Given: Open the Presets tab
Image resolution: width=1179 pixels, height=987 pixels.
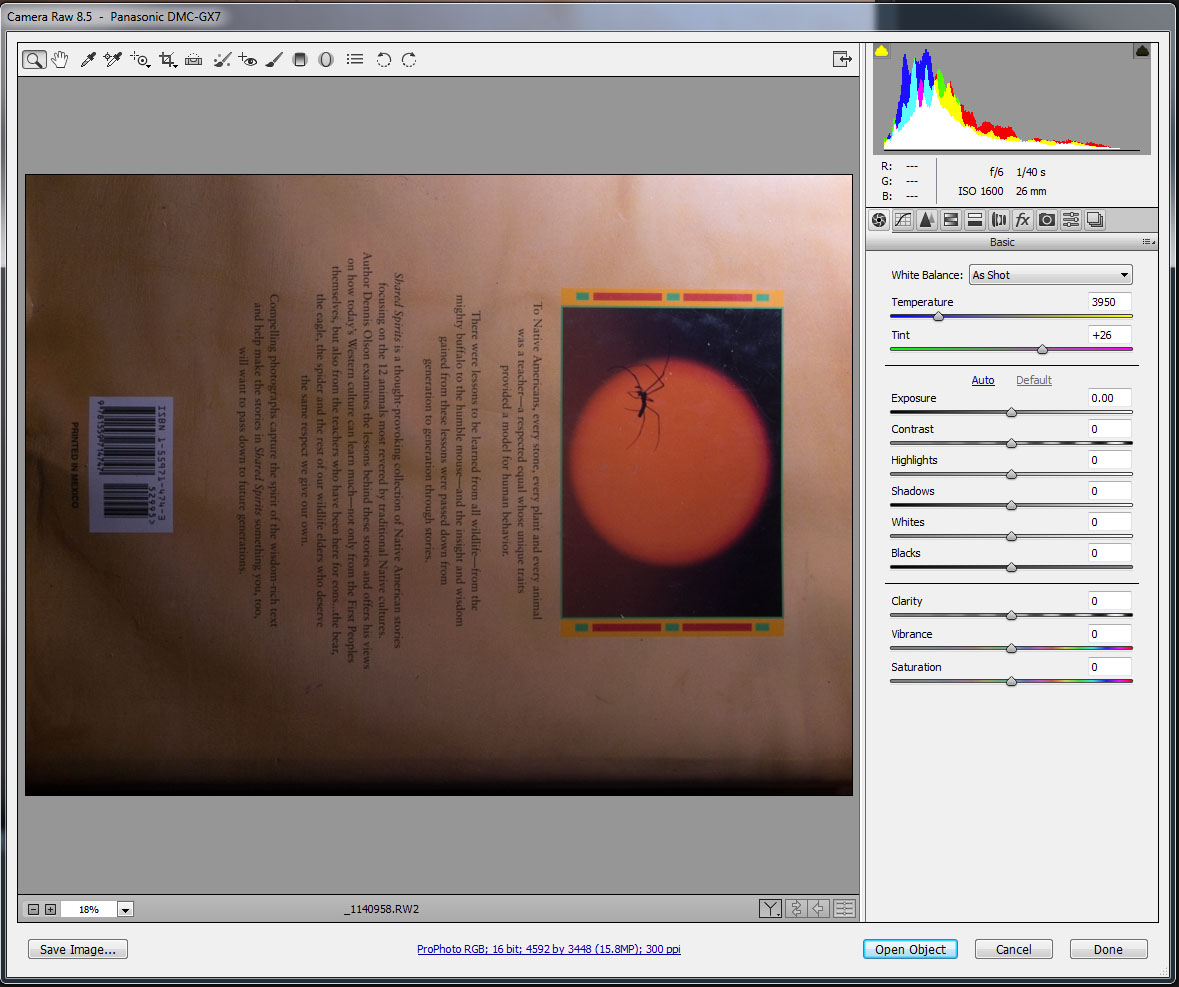Looking at the screenshot, I should [x=1071, y=220].
